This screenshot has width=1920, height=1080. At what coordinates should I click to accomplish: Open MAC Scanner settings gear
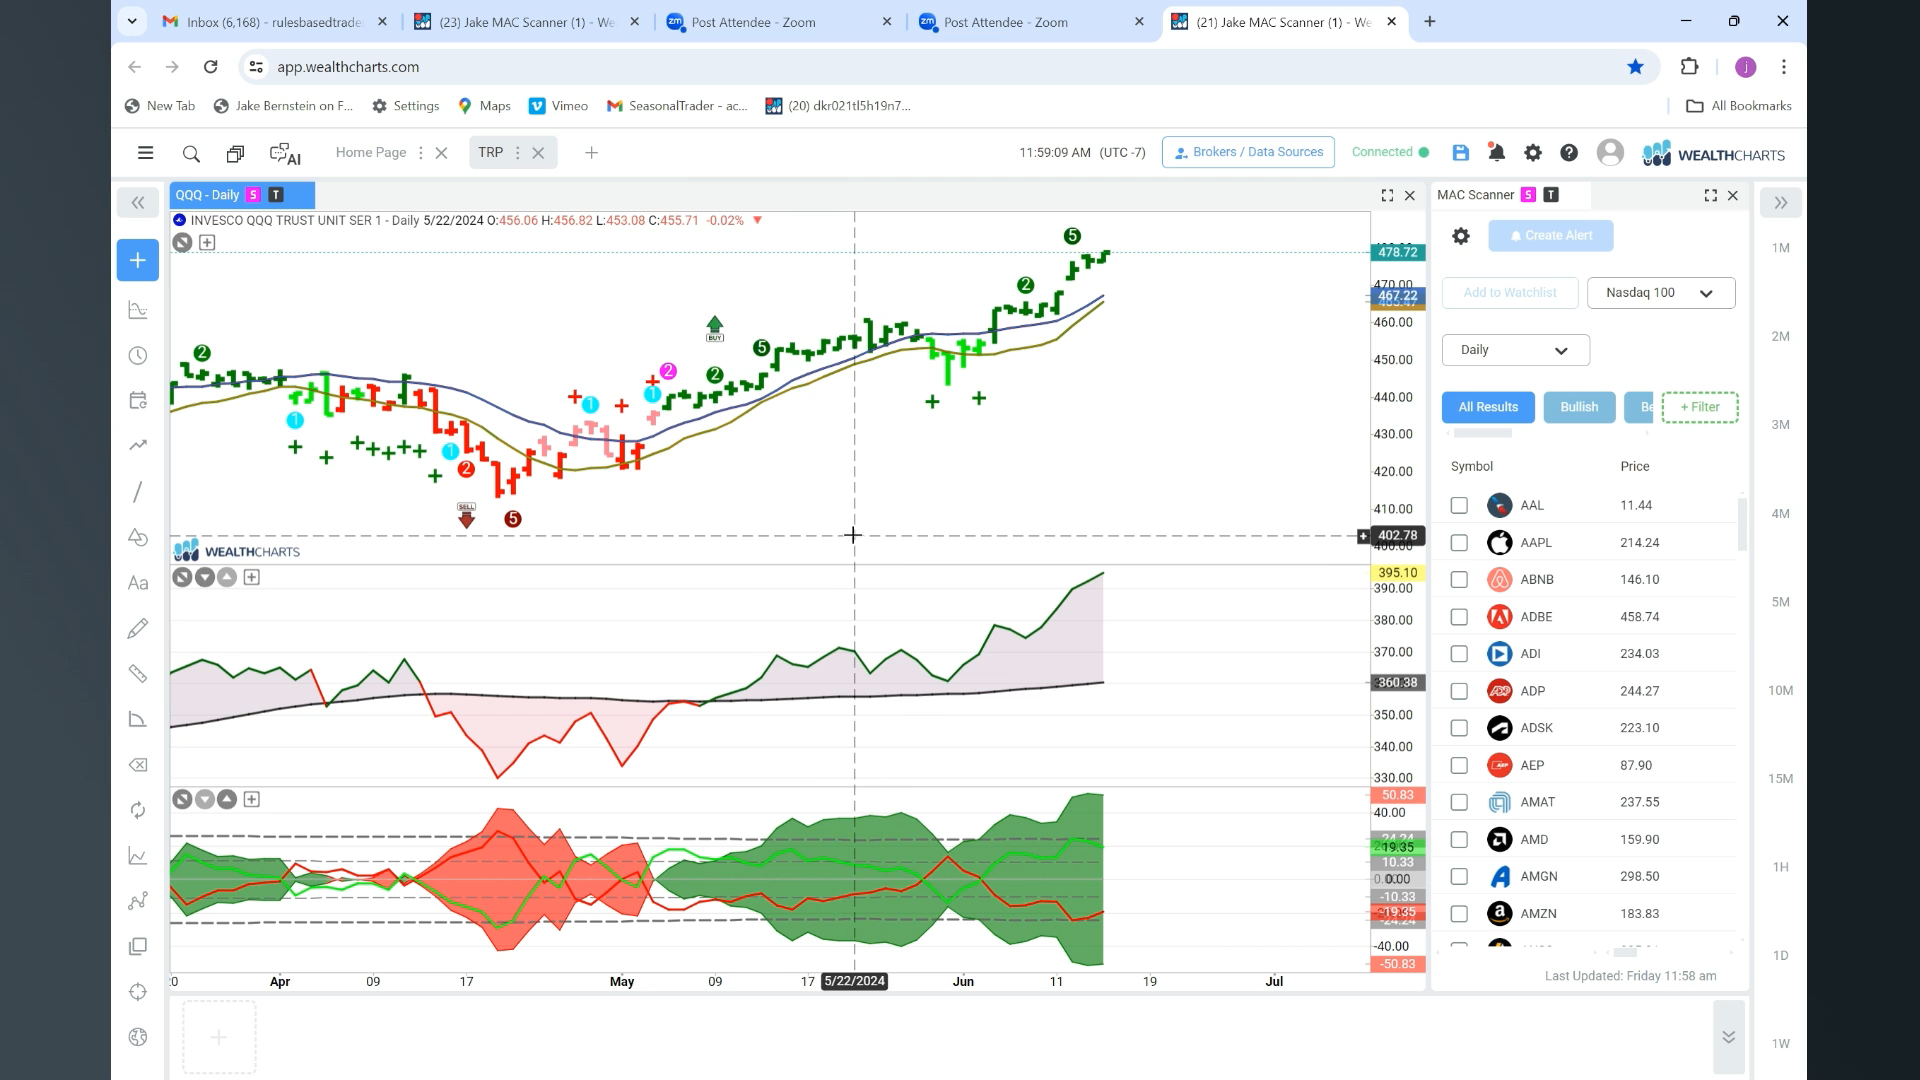point(1461,236)
